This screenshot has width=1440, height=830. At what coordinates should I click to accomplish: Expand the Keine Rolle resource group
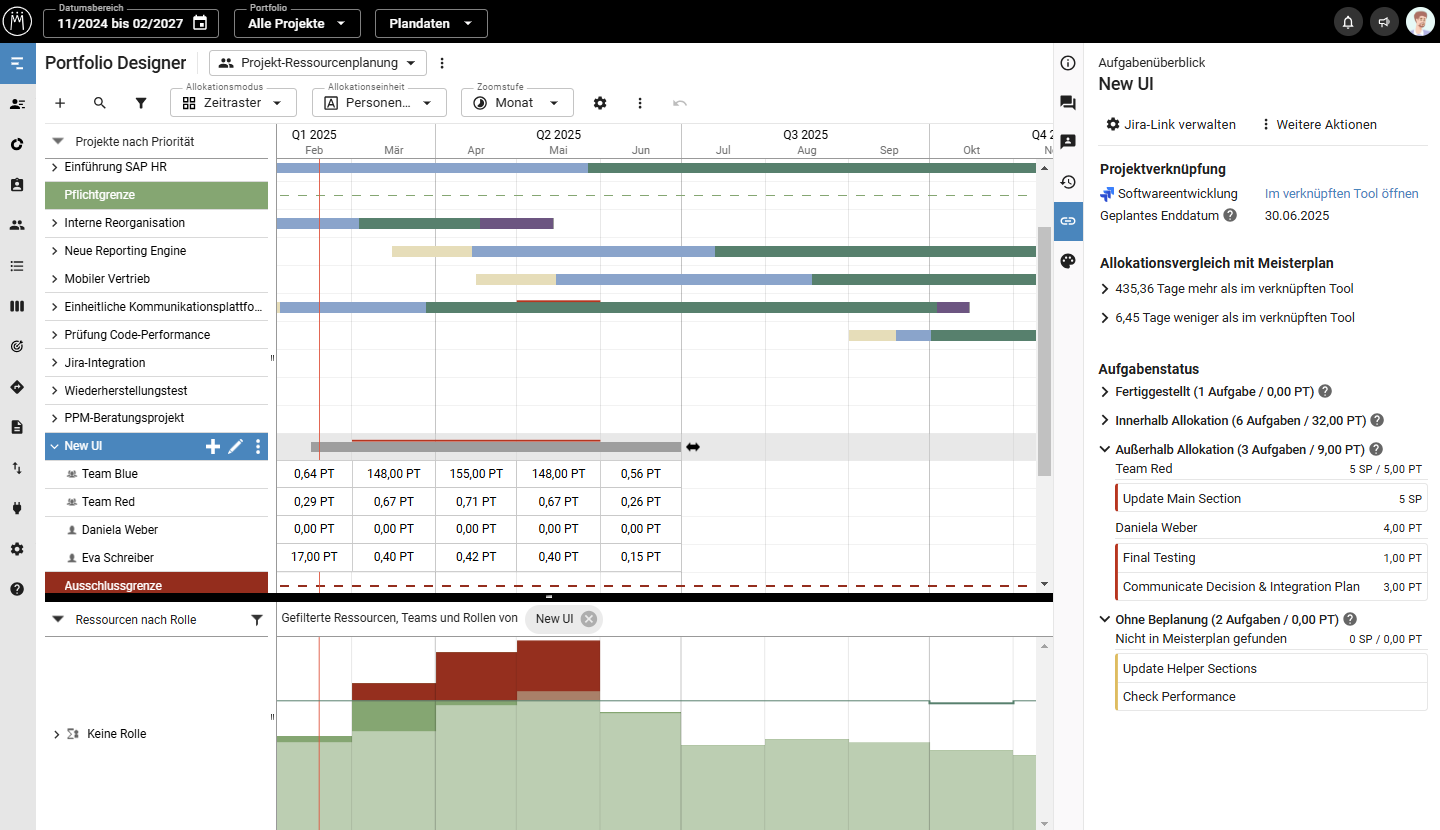click(56, 734)
